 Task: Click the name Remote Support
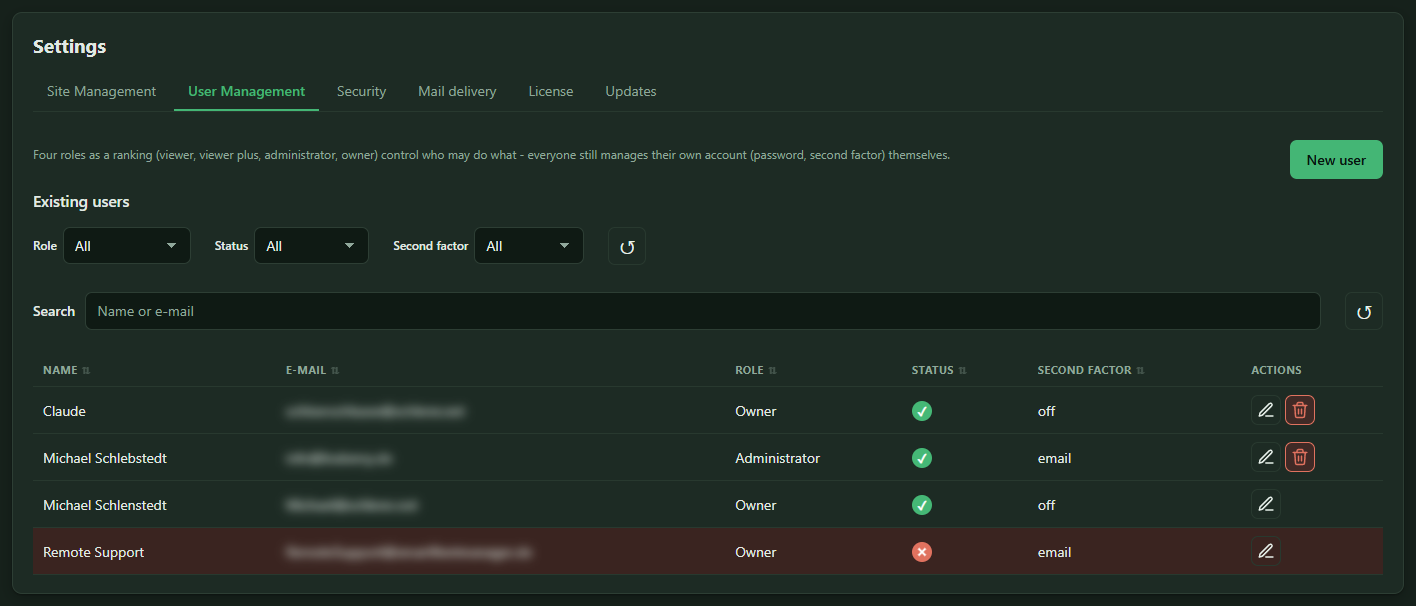pos(94,552)
